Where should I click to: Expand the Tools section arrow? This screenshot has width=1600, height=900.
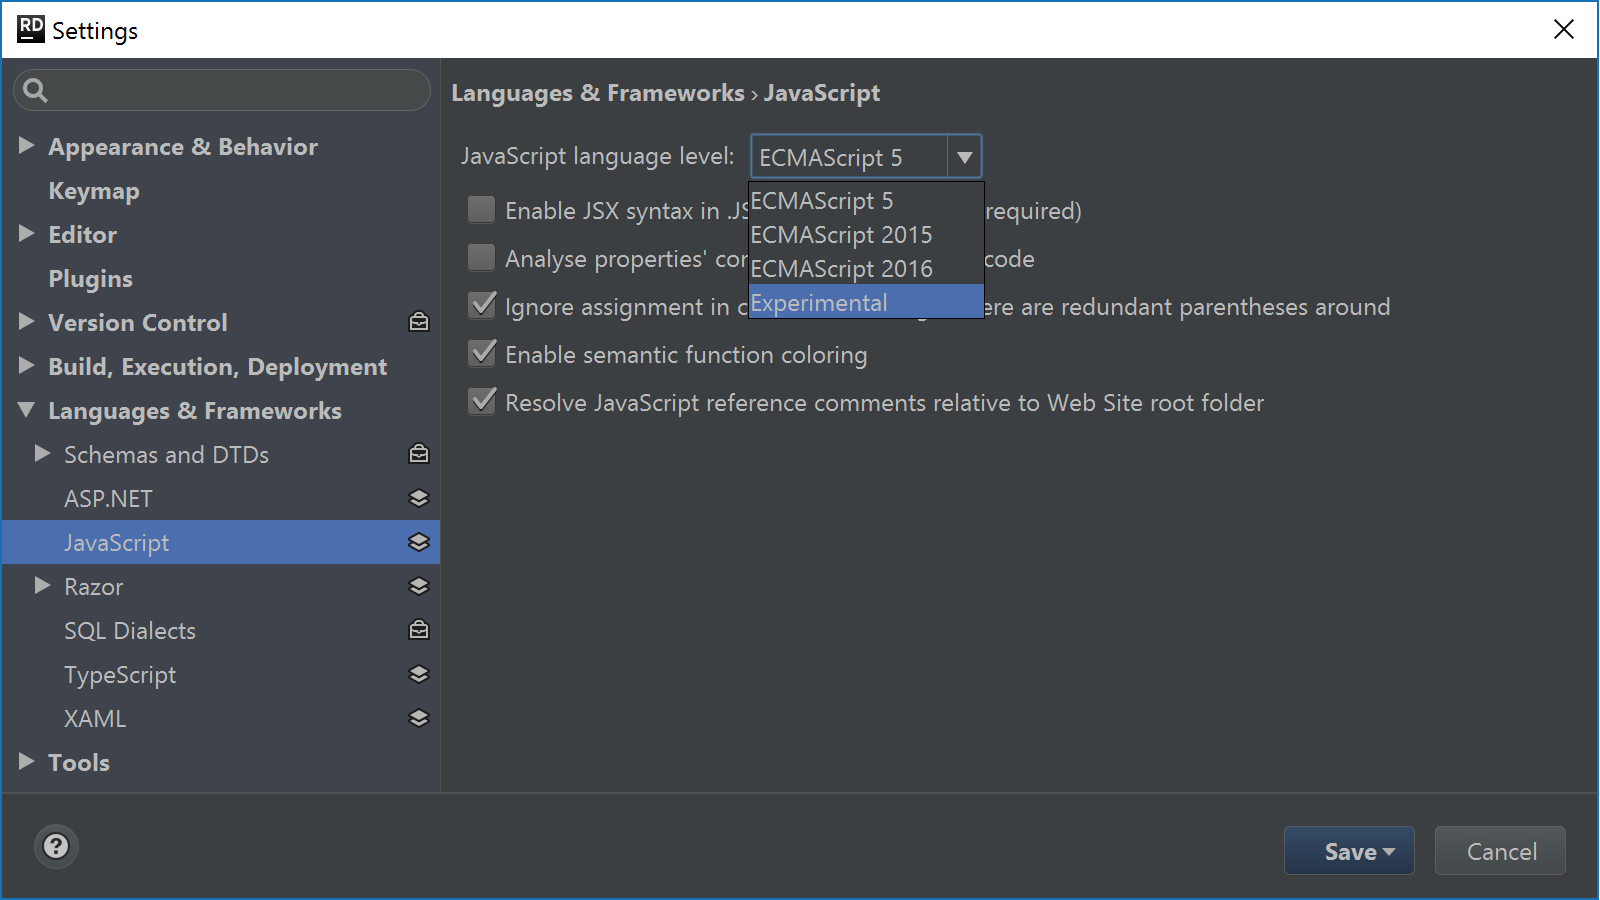click(x=27, y=762)
